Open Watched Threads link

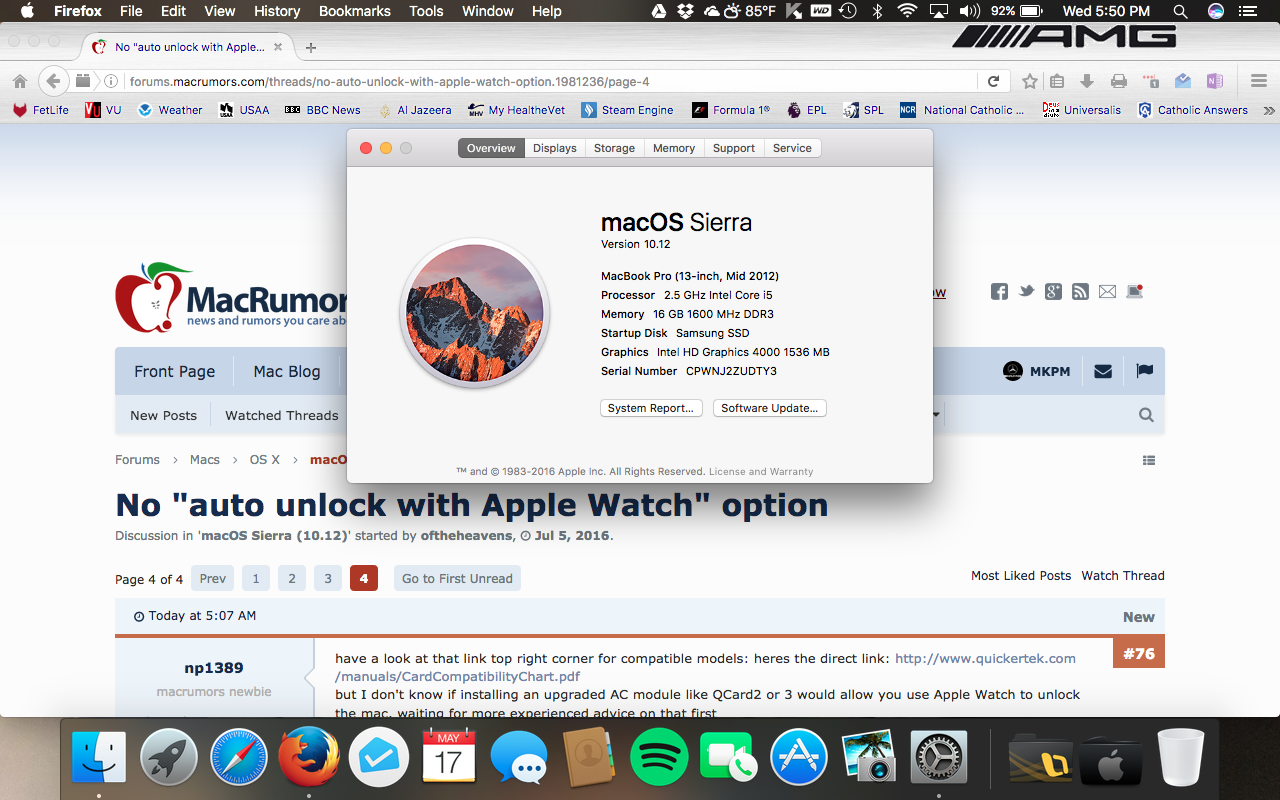[x=282, y=415]
